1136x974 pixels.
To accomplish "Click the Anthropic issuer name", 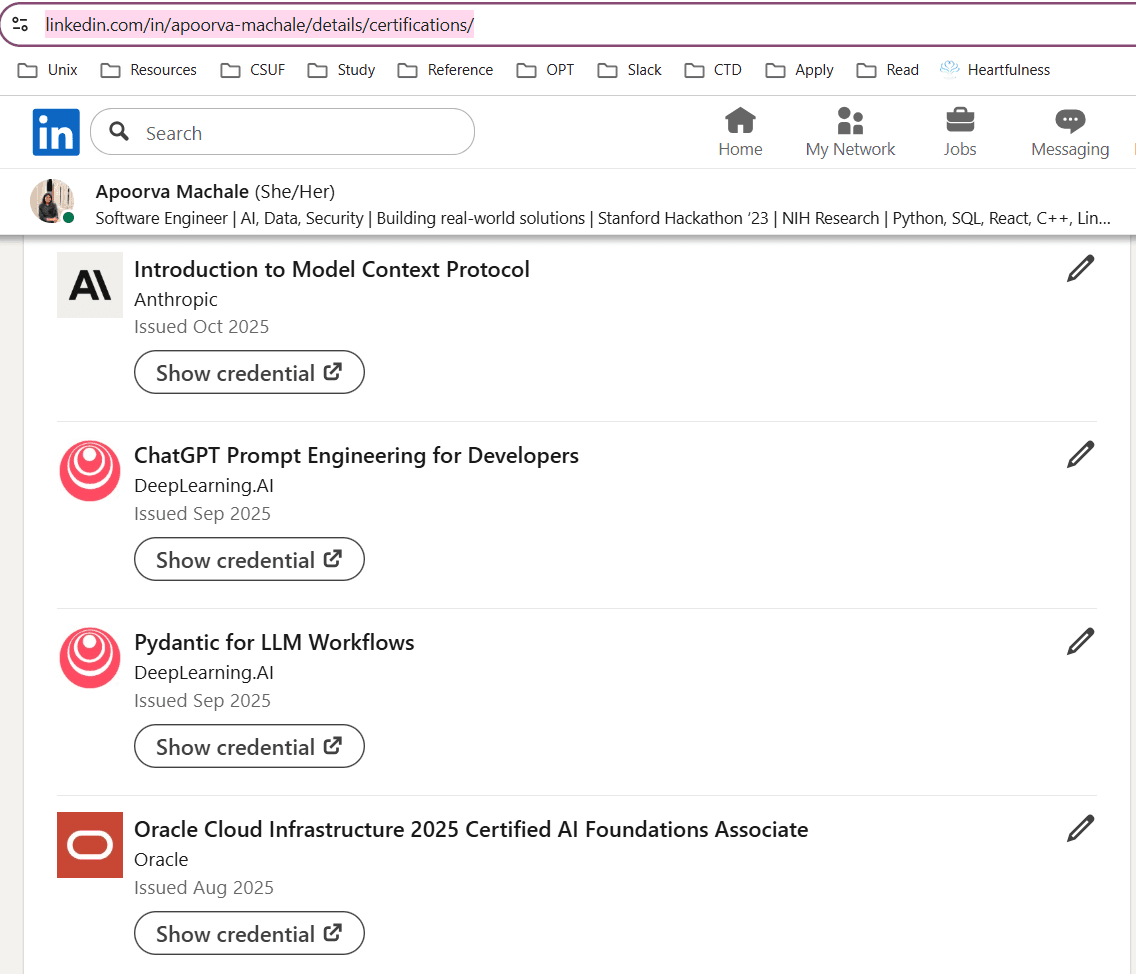I will [x=176, y=299].
